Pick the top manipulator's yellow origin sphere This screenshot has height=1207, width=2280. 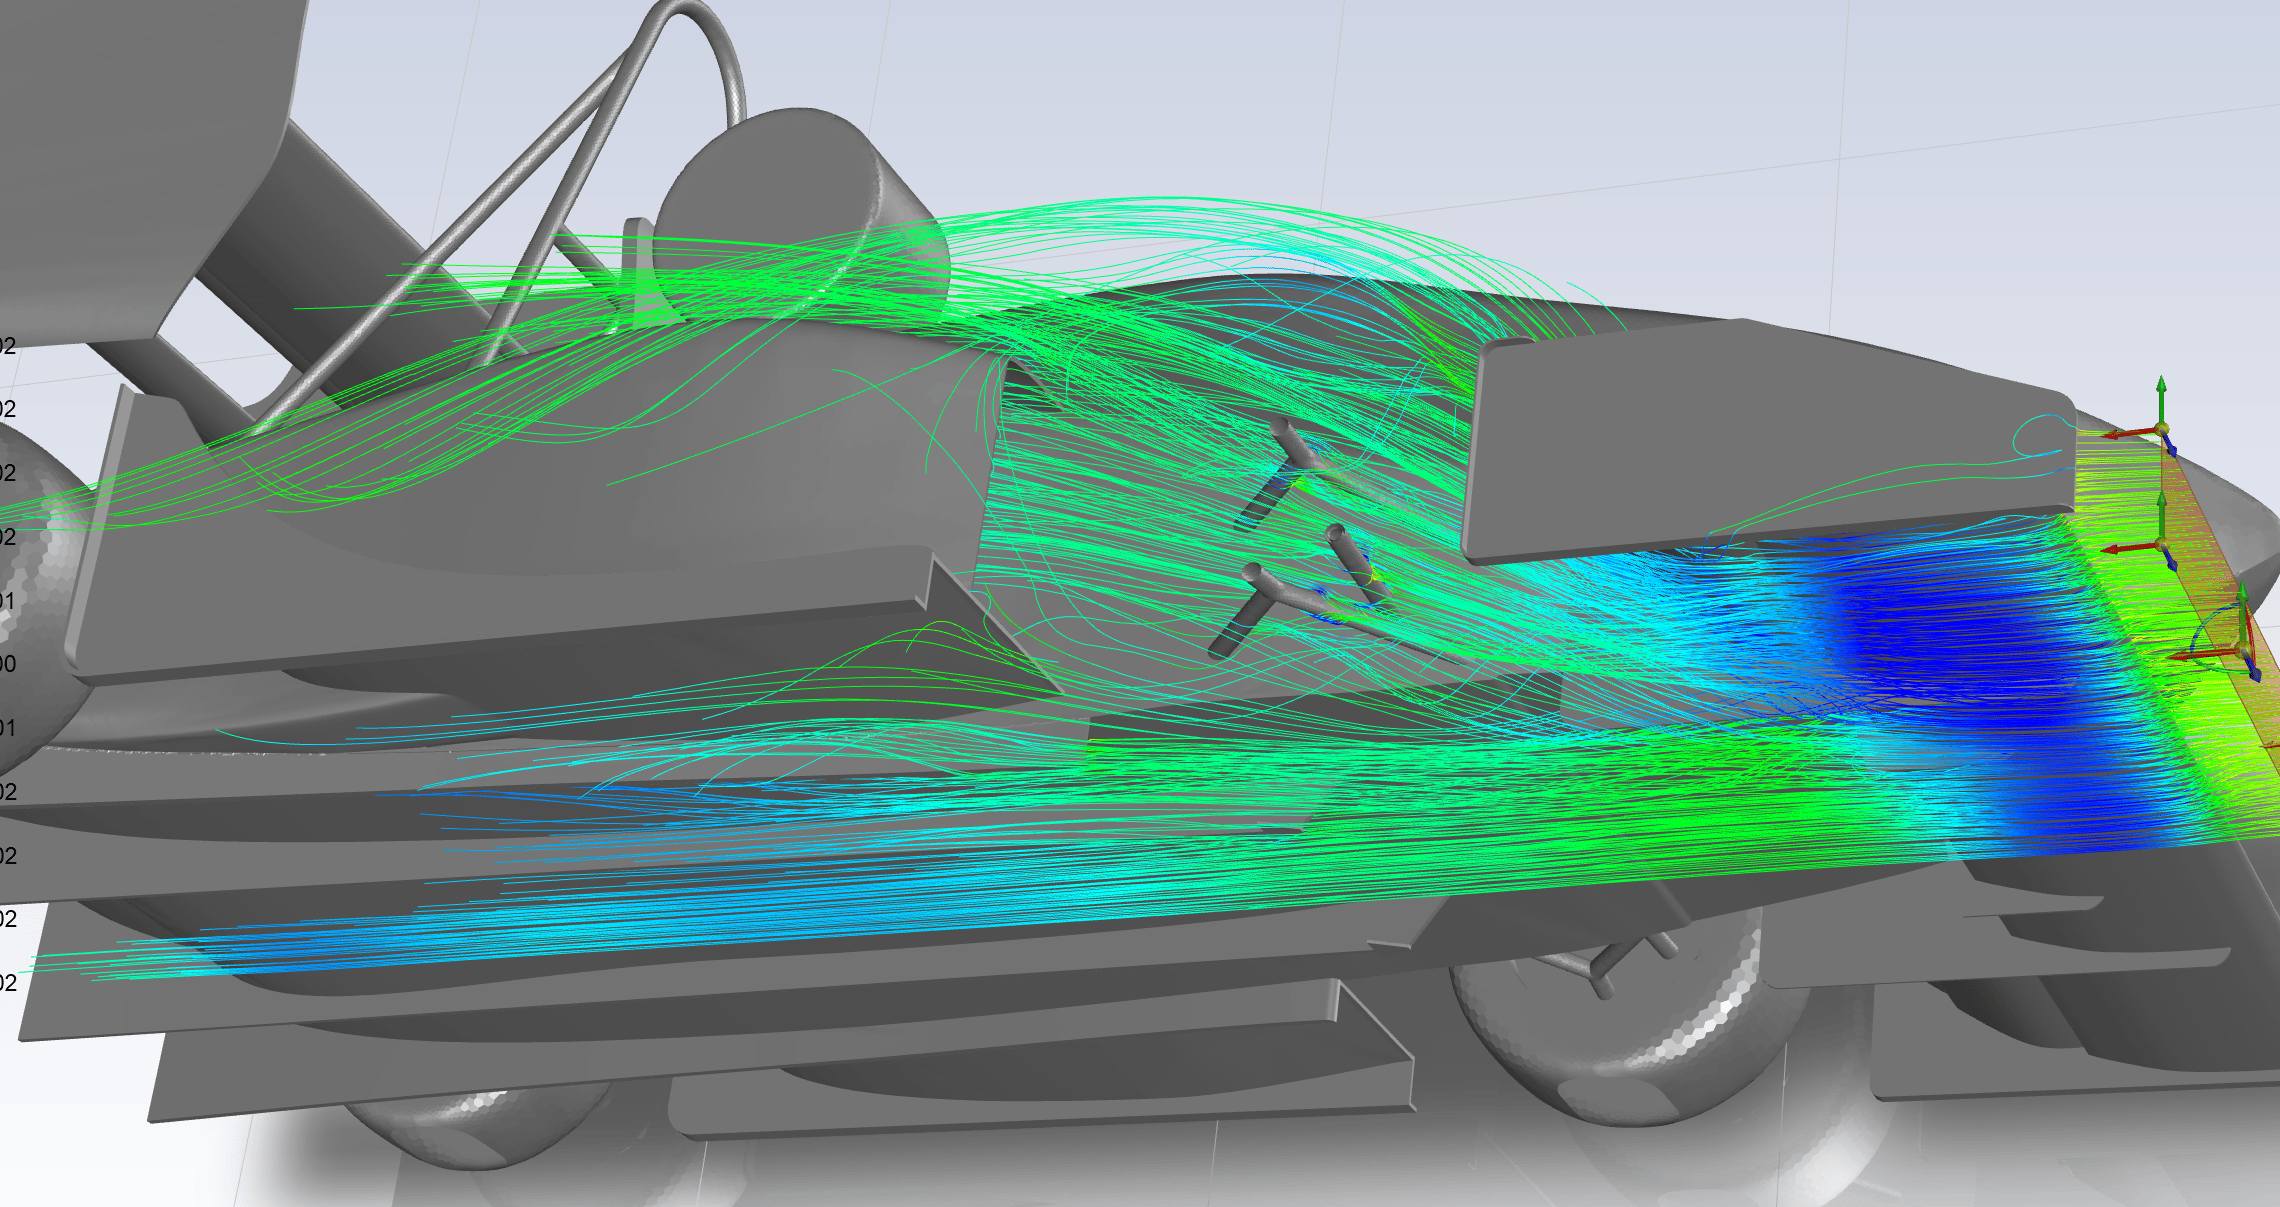pos(2162,429)
